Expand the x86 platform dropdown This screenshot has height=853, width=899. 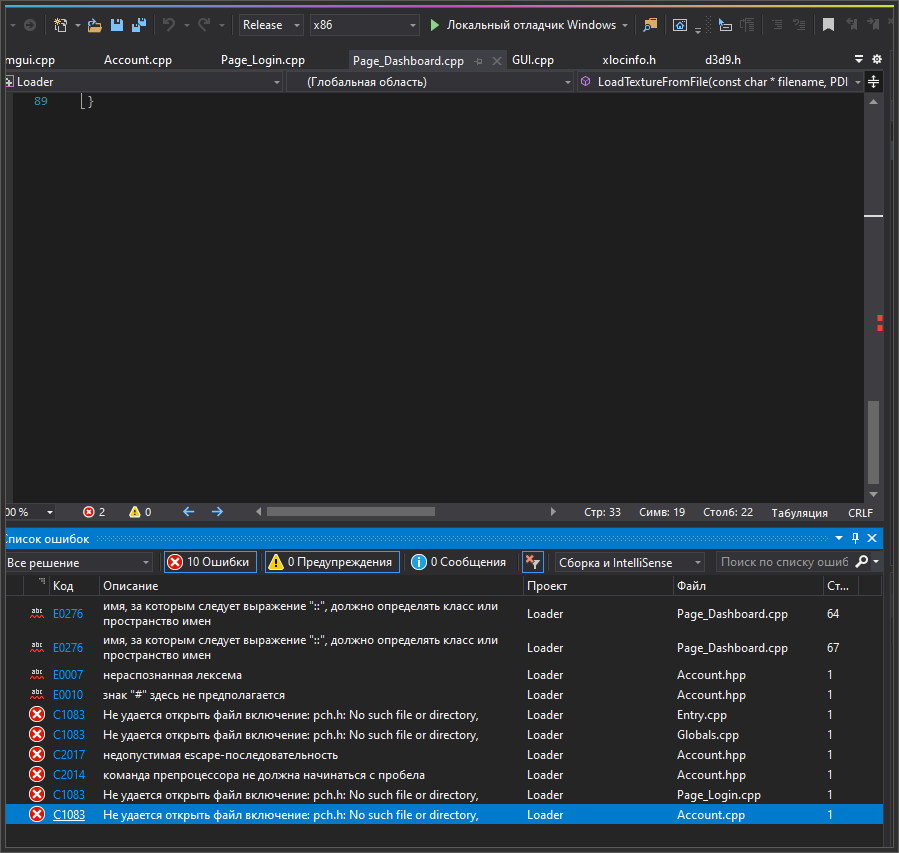tap(364, 25)
